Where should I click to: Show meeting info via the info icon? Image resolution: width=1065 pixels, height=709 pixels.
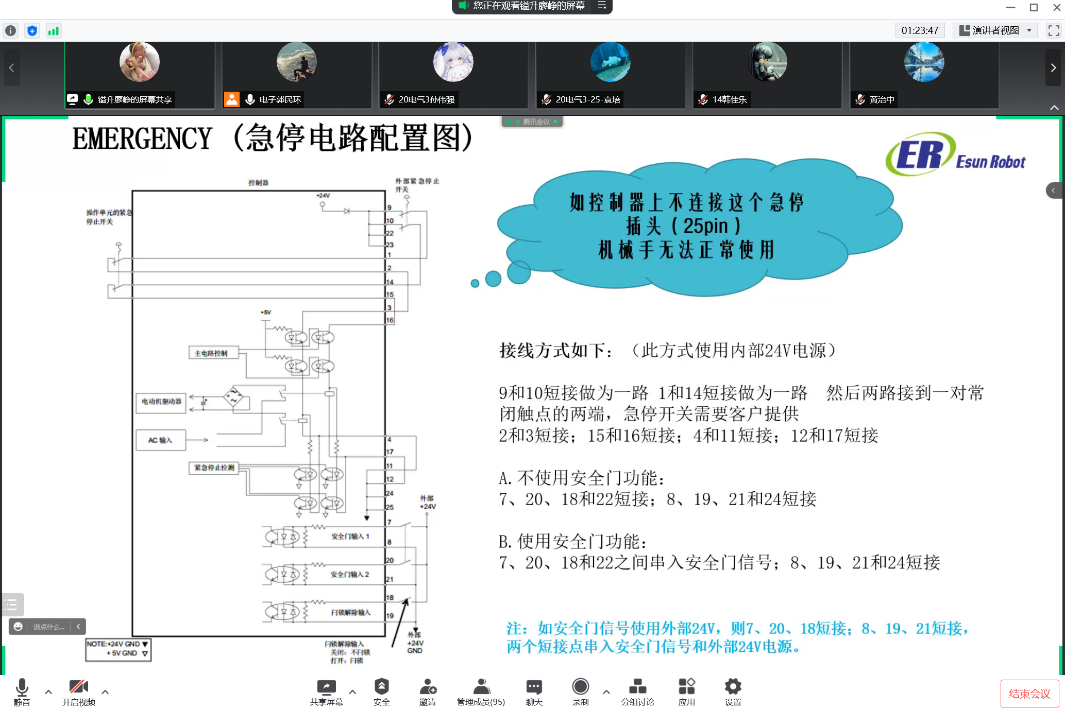pos(11,31)
